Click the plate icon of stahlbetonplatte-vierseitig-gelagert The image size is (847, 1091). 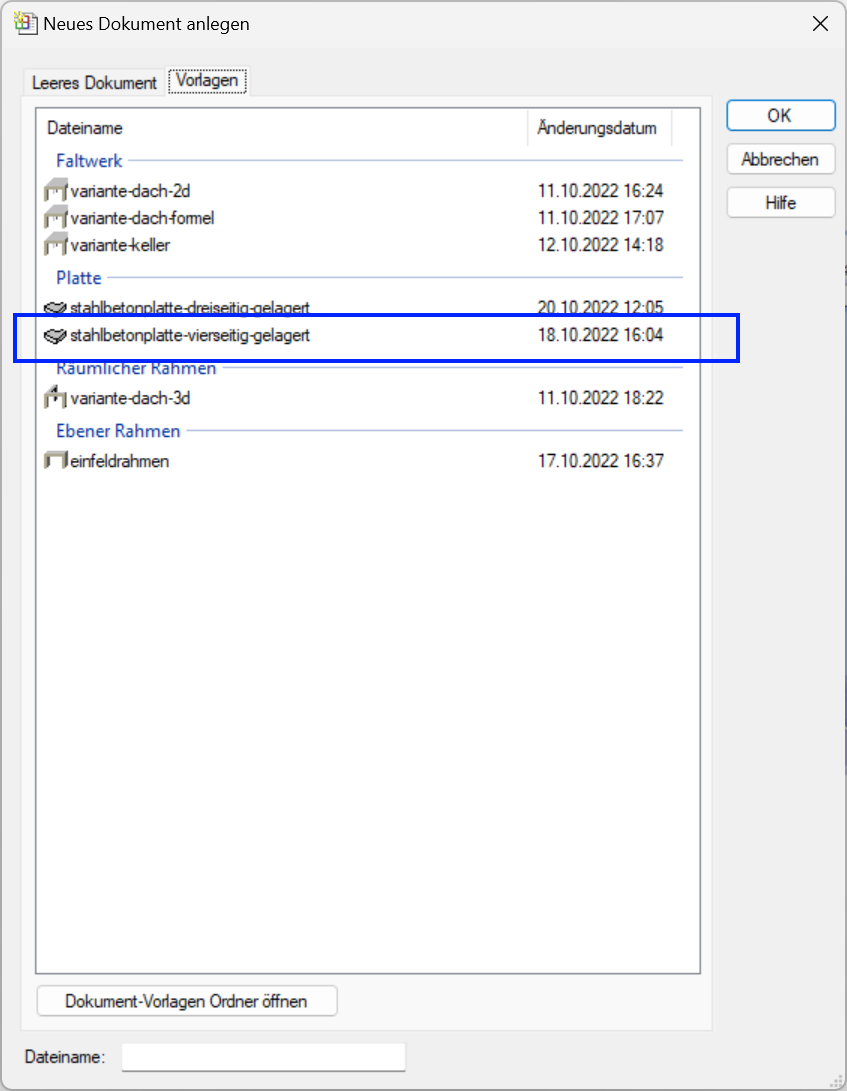pos(55,335)
